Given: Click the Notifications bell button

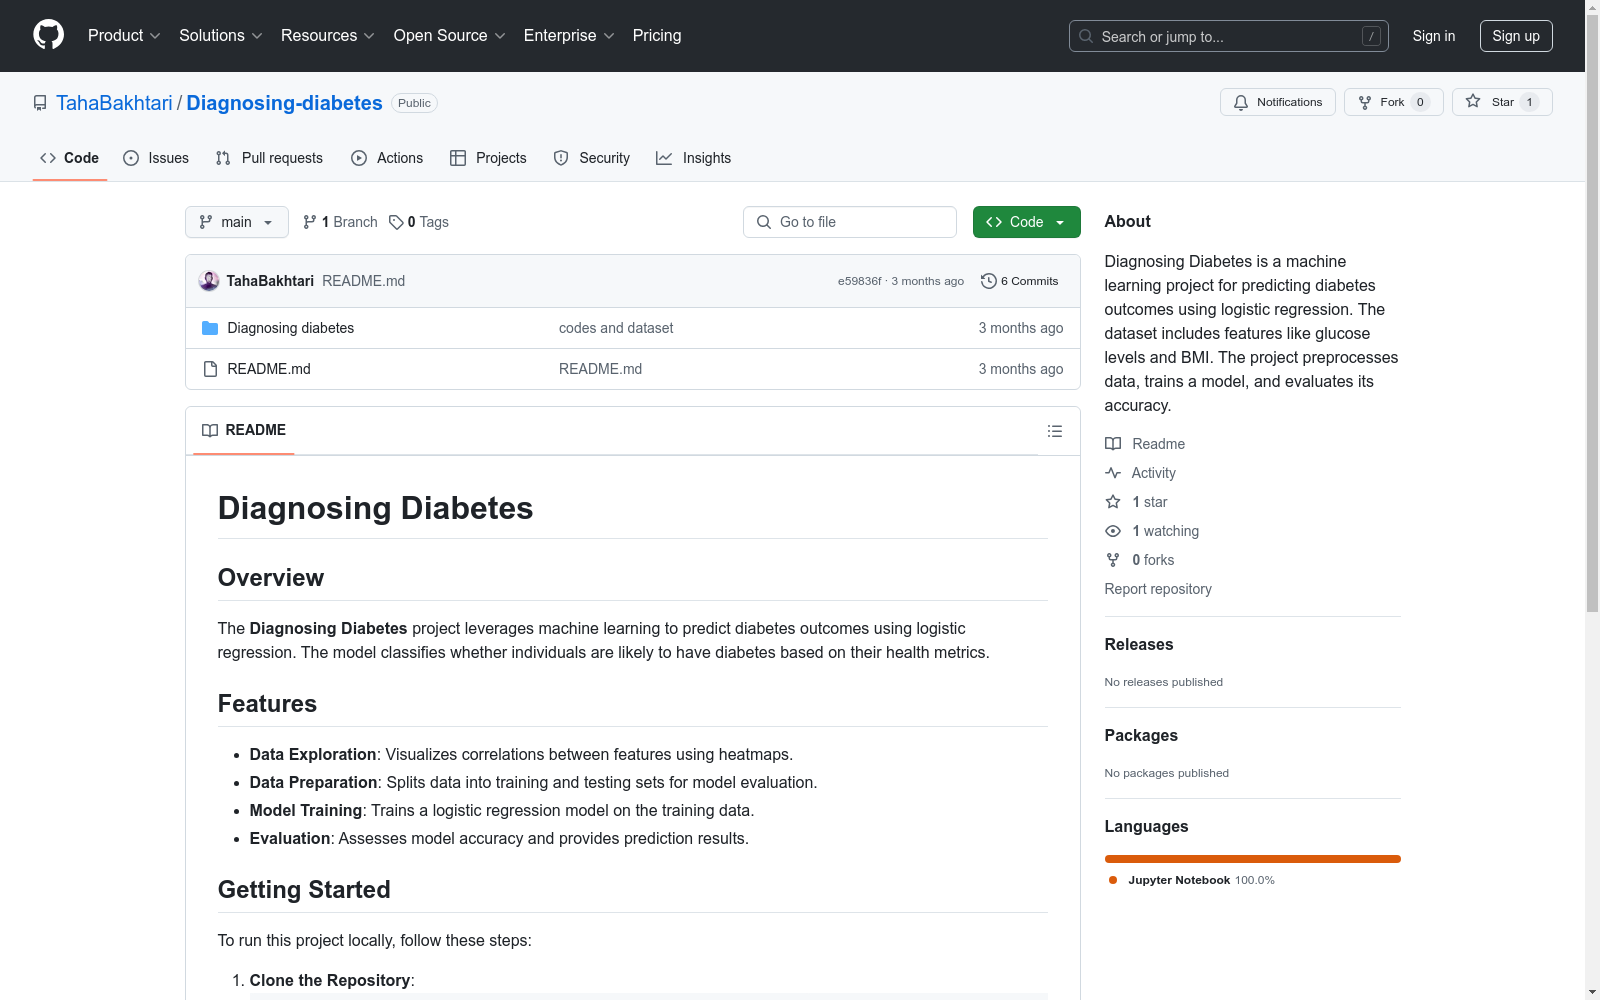Looking at the screenshot, I should click(x=1277, y=102).
